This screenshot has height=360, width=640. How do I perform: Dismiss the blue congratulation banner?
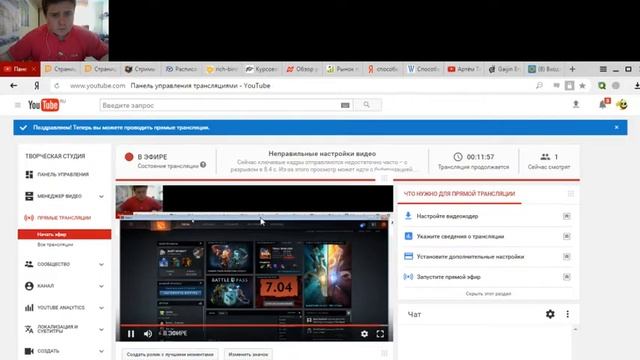[x=616, y=127]
